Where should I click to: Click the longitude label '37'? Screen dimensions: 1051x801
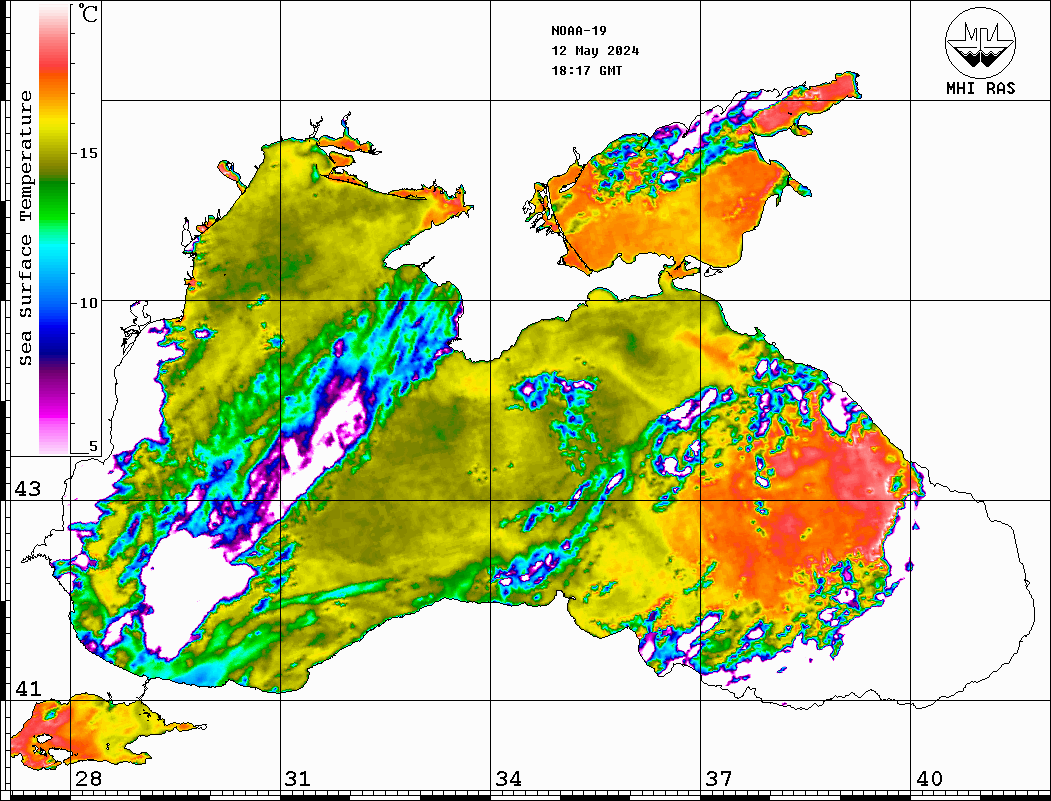[719, 779]
